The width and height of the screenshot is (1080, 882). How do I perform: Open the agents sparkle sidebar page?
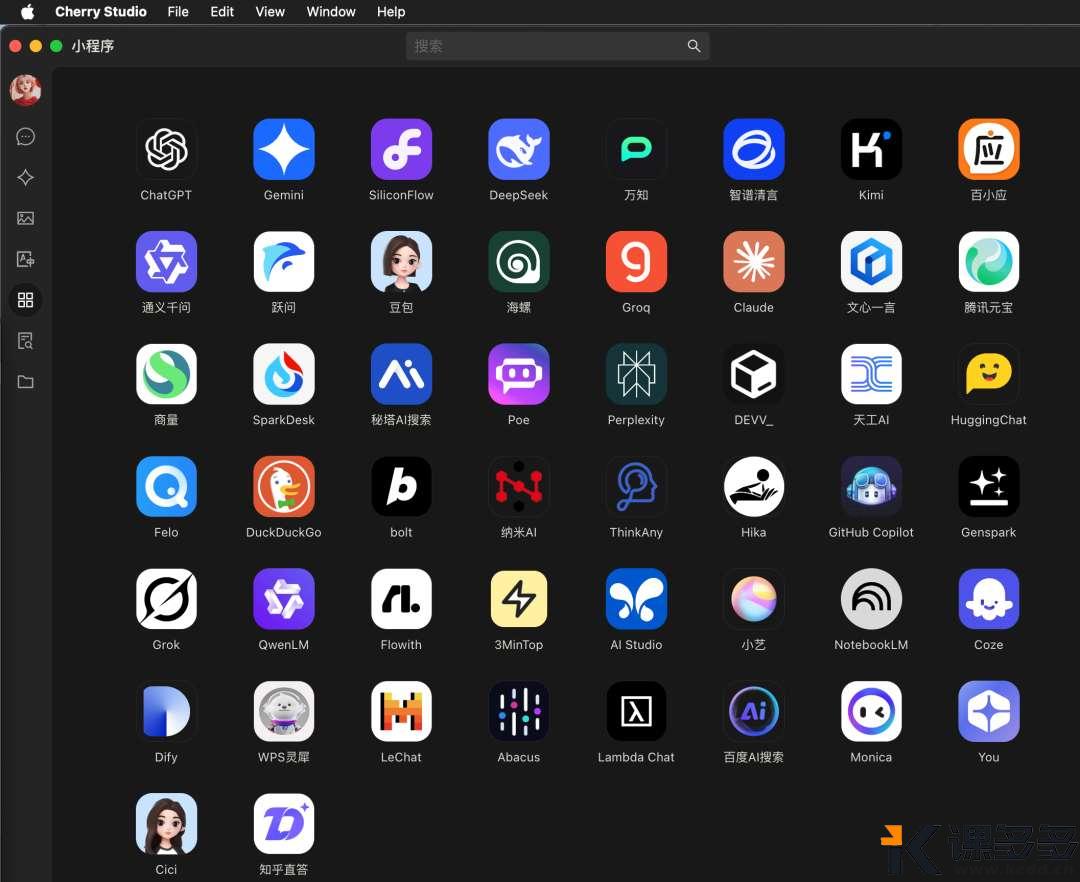(x=25, y=178)
